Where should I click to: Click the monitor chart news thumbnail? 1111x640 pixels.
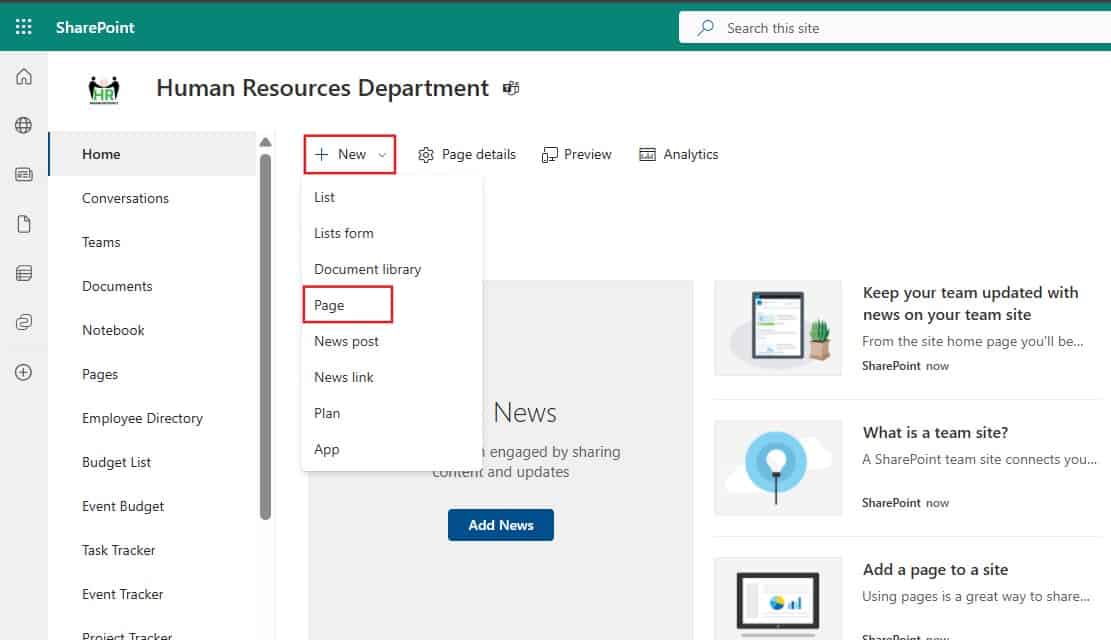pos(778,599)
